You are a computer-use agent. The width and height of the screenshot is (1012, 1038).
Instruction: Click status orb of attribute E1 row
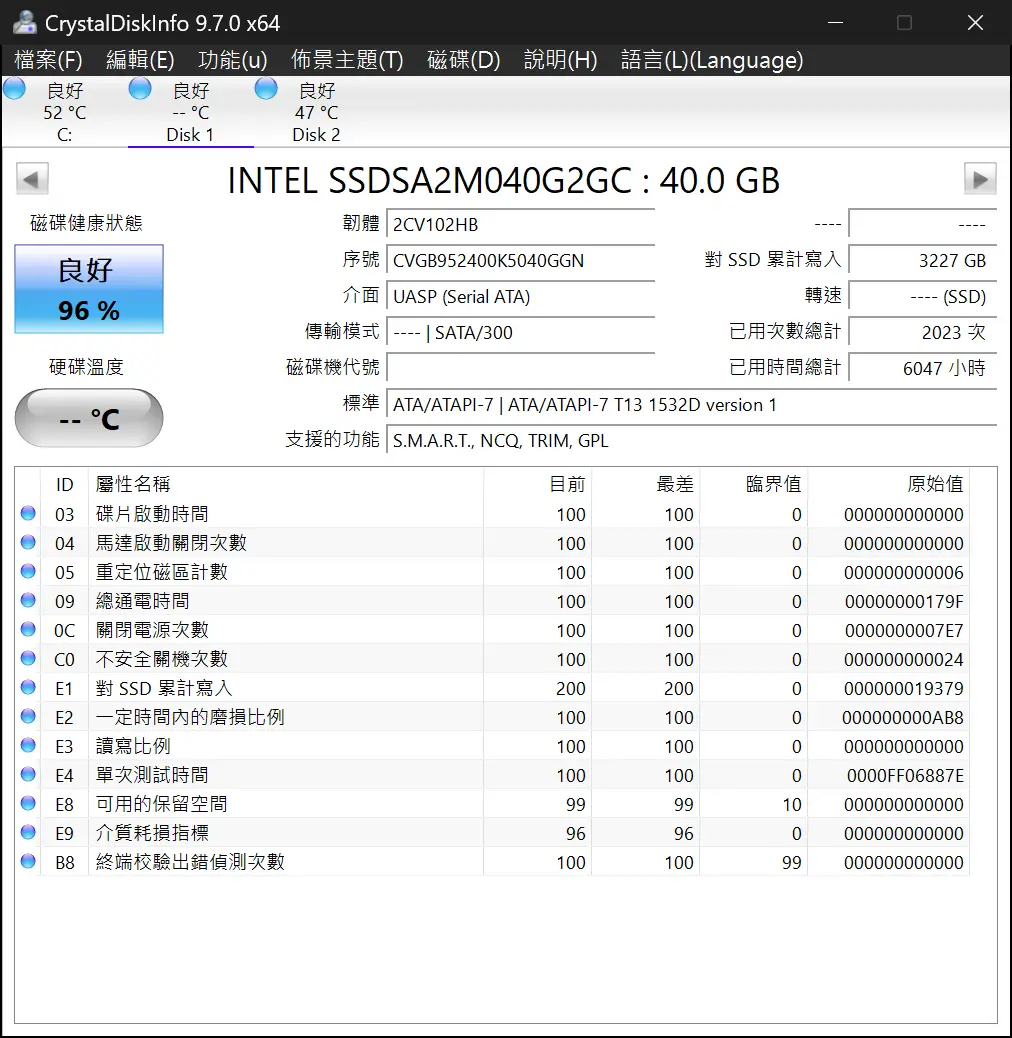(28, 687)
